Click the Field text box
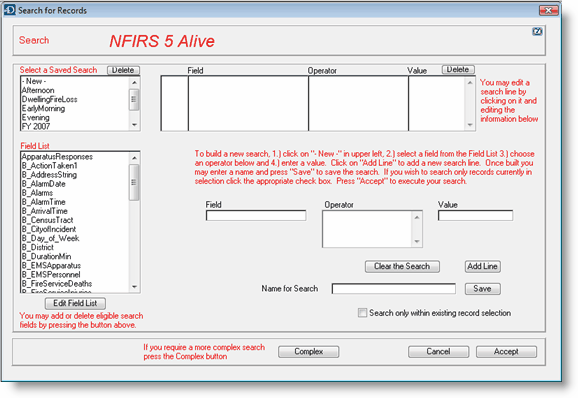This screenshot has width=578, height=398. [256, 216]
